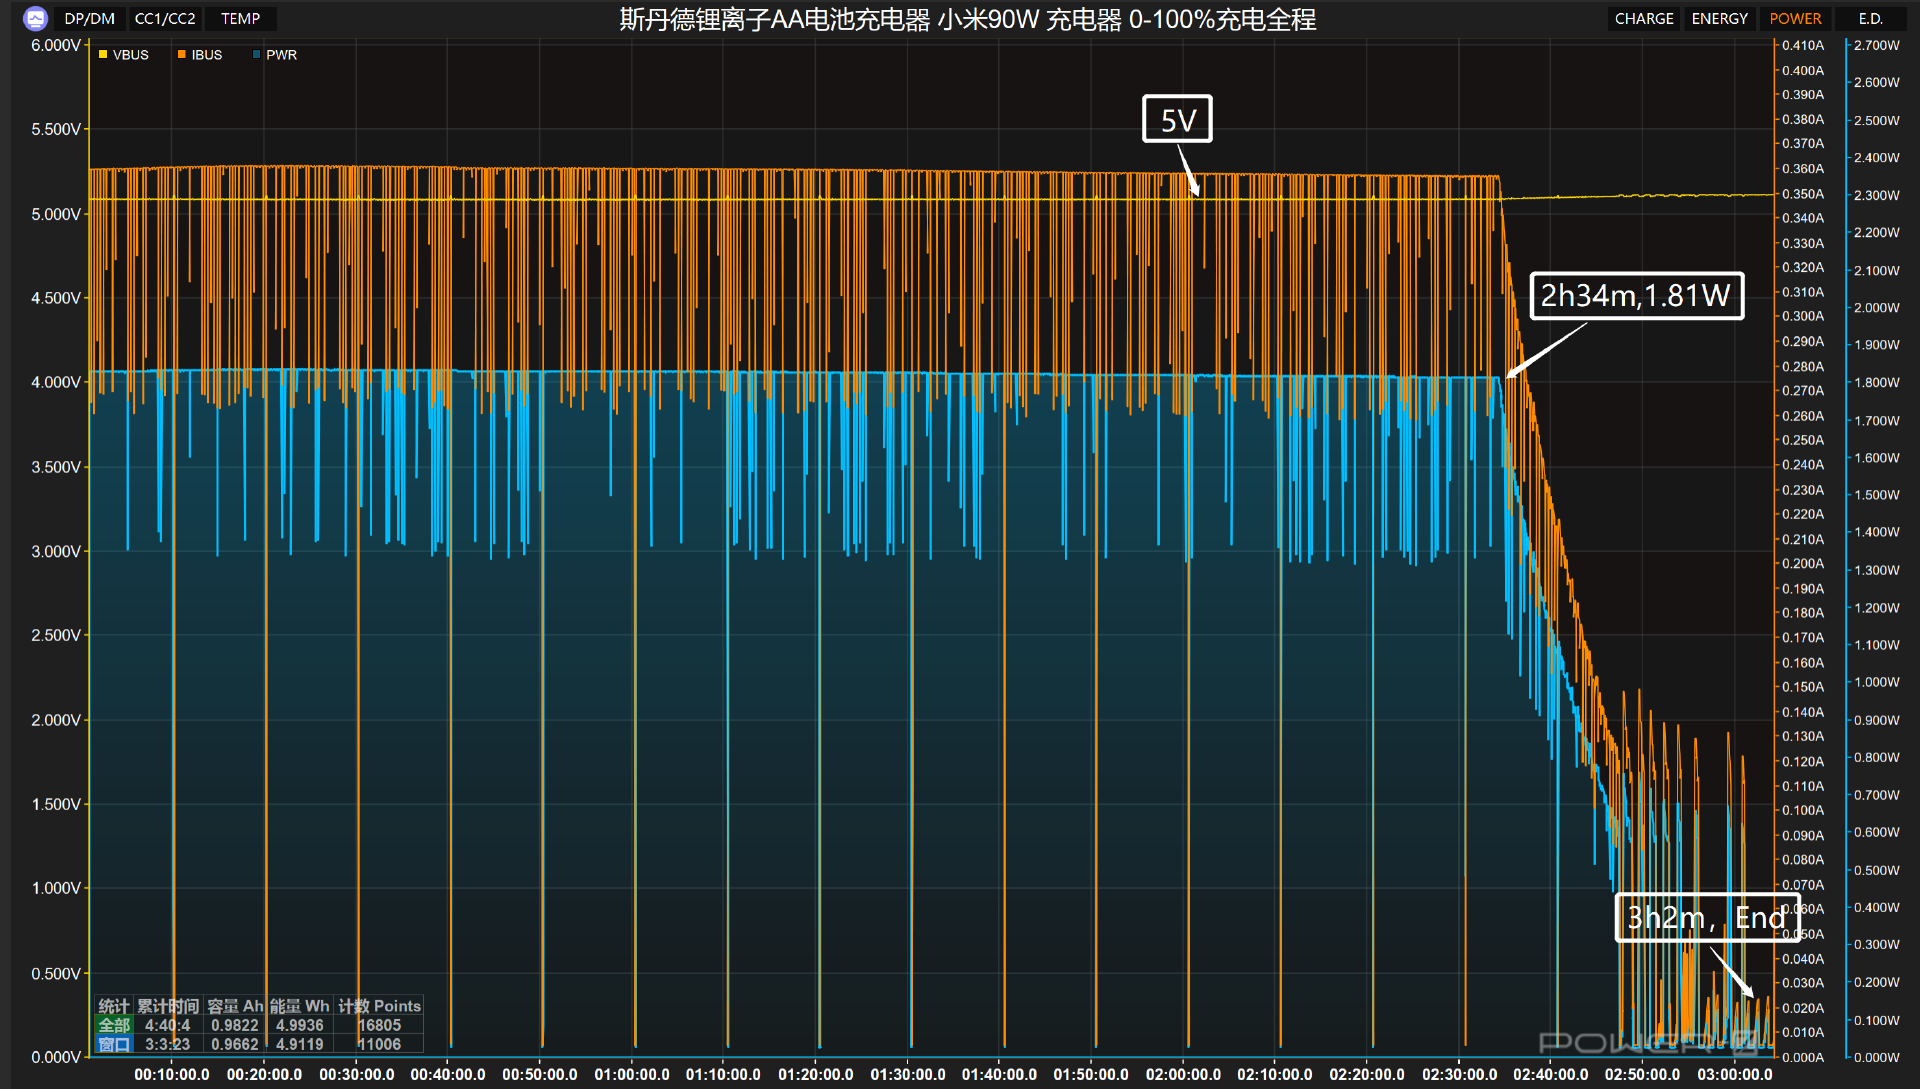Select the 全部 row label in stats table

(x=114, y=1025)
